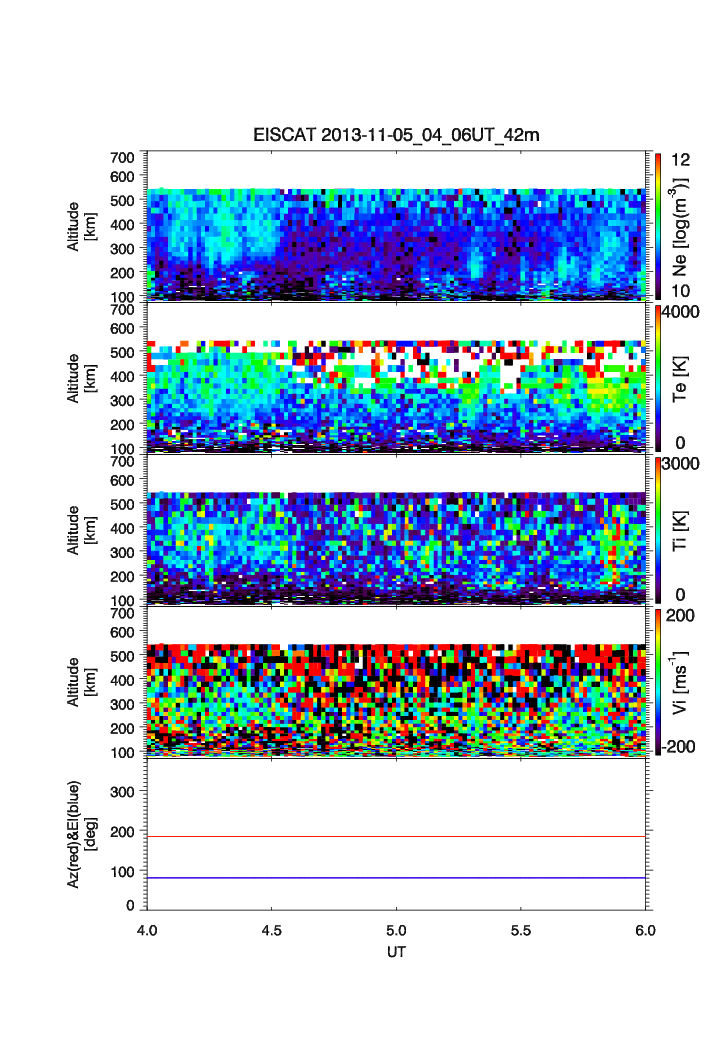
Task: Select the Ti ion temperature color bar
Action: (658, 530)
